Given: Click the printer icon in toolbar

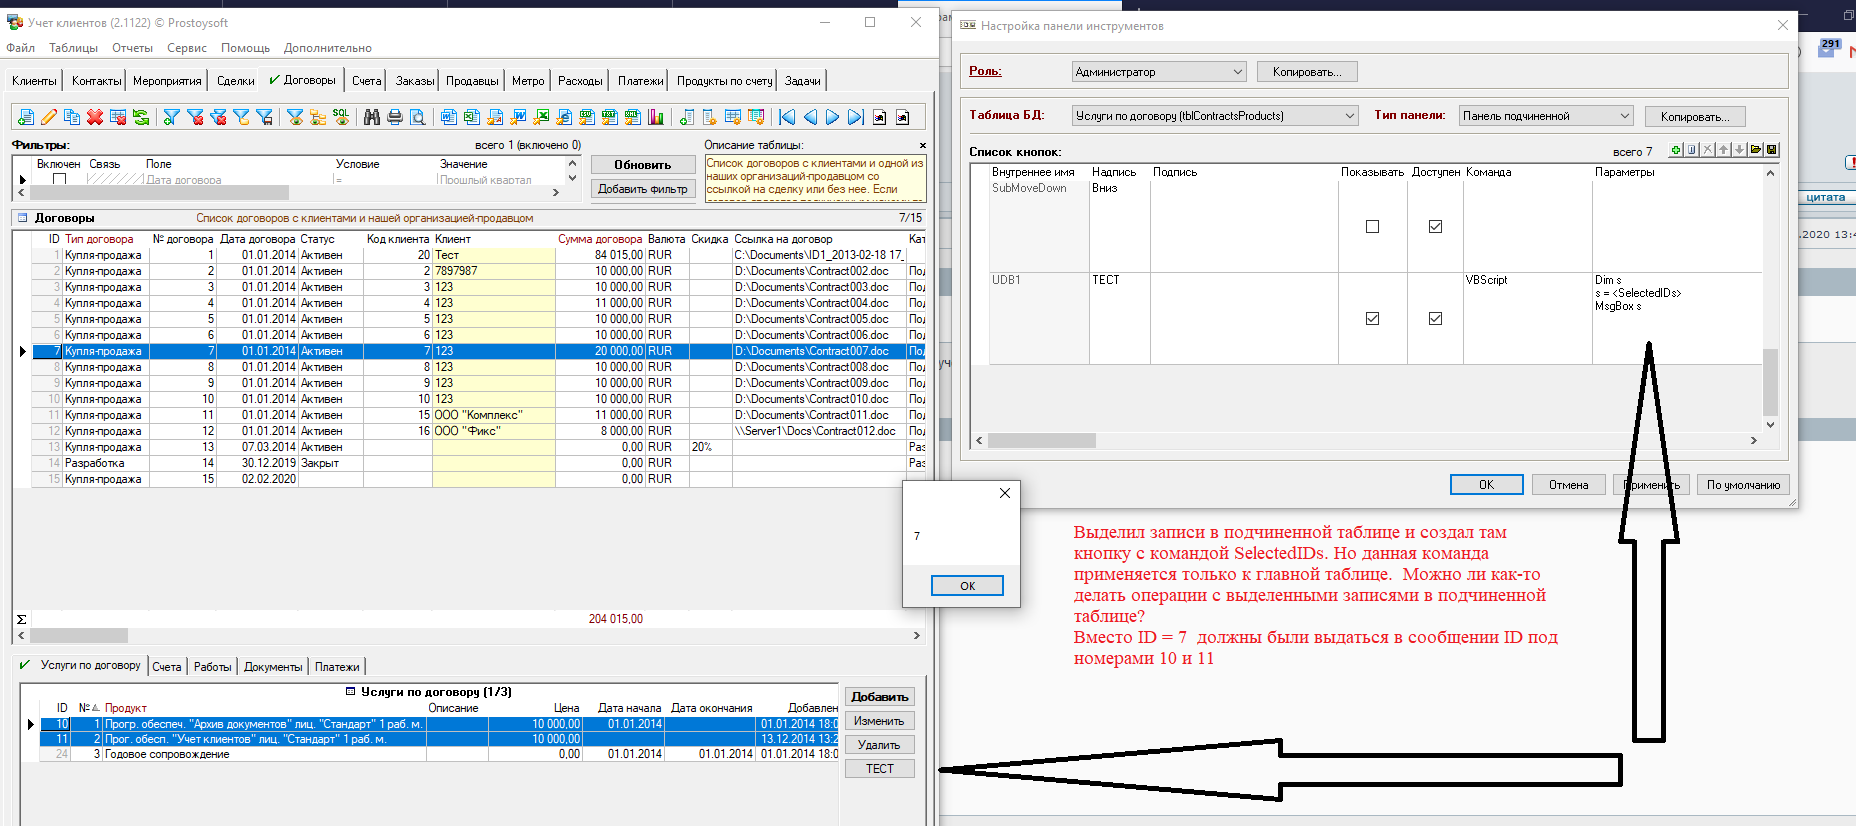Looking at the screenshot, I should pos(395,117).
